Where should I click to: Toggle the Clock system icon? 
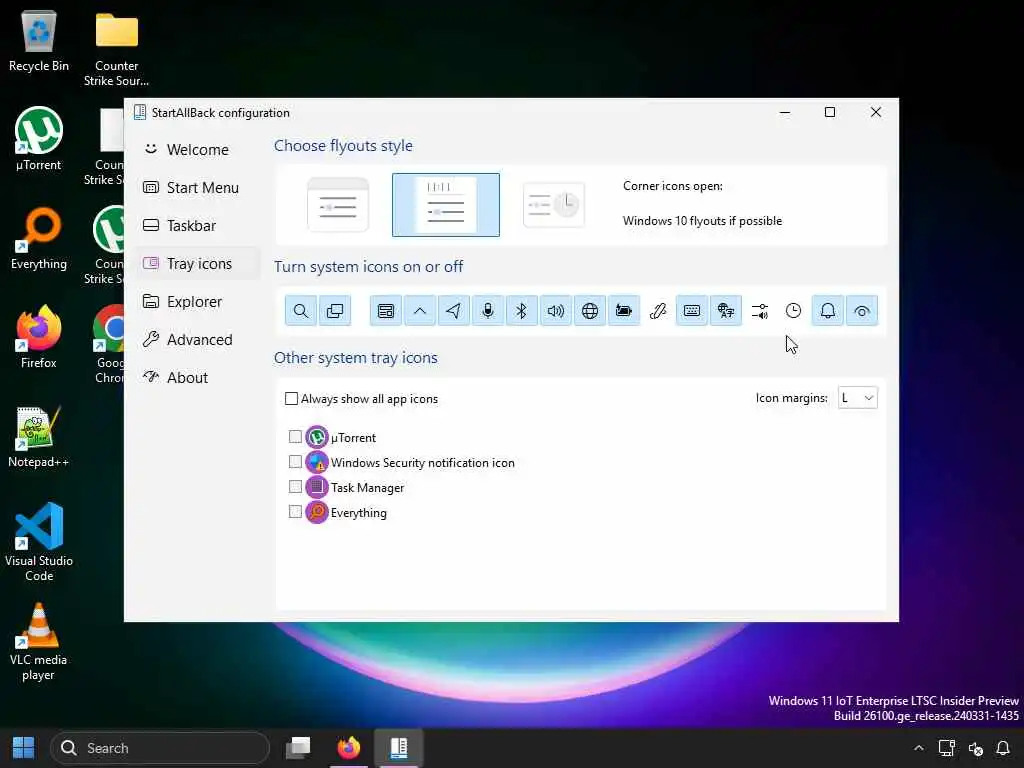(x=793, y=311)
